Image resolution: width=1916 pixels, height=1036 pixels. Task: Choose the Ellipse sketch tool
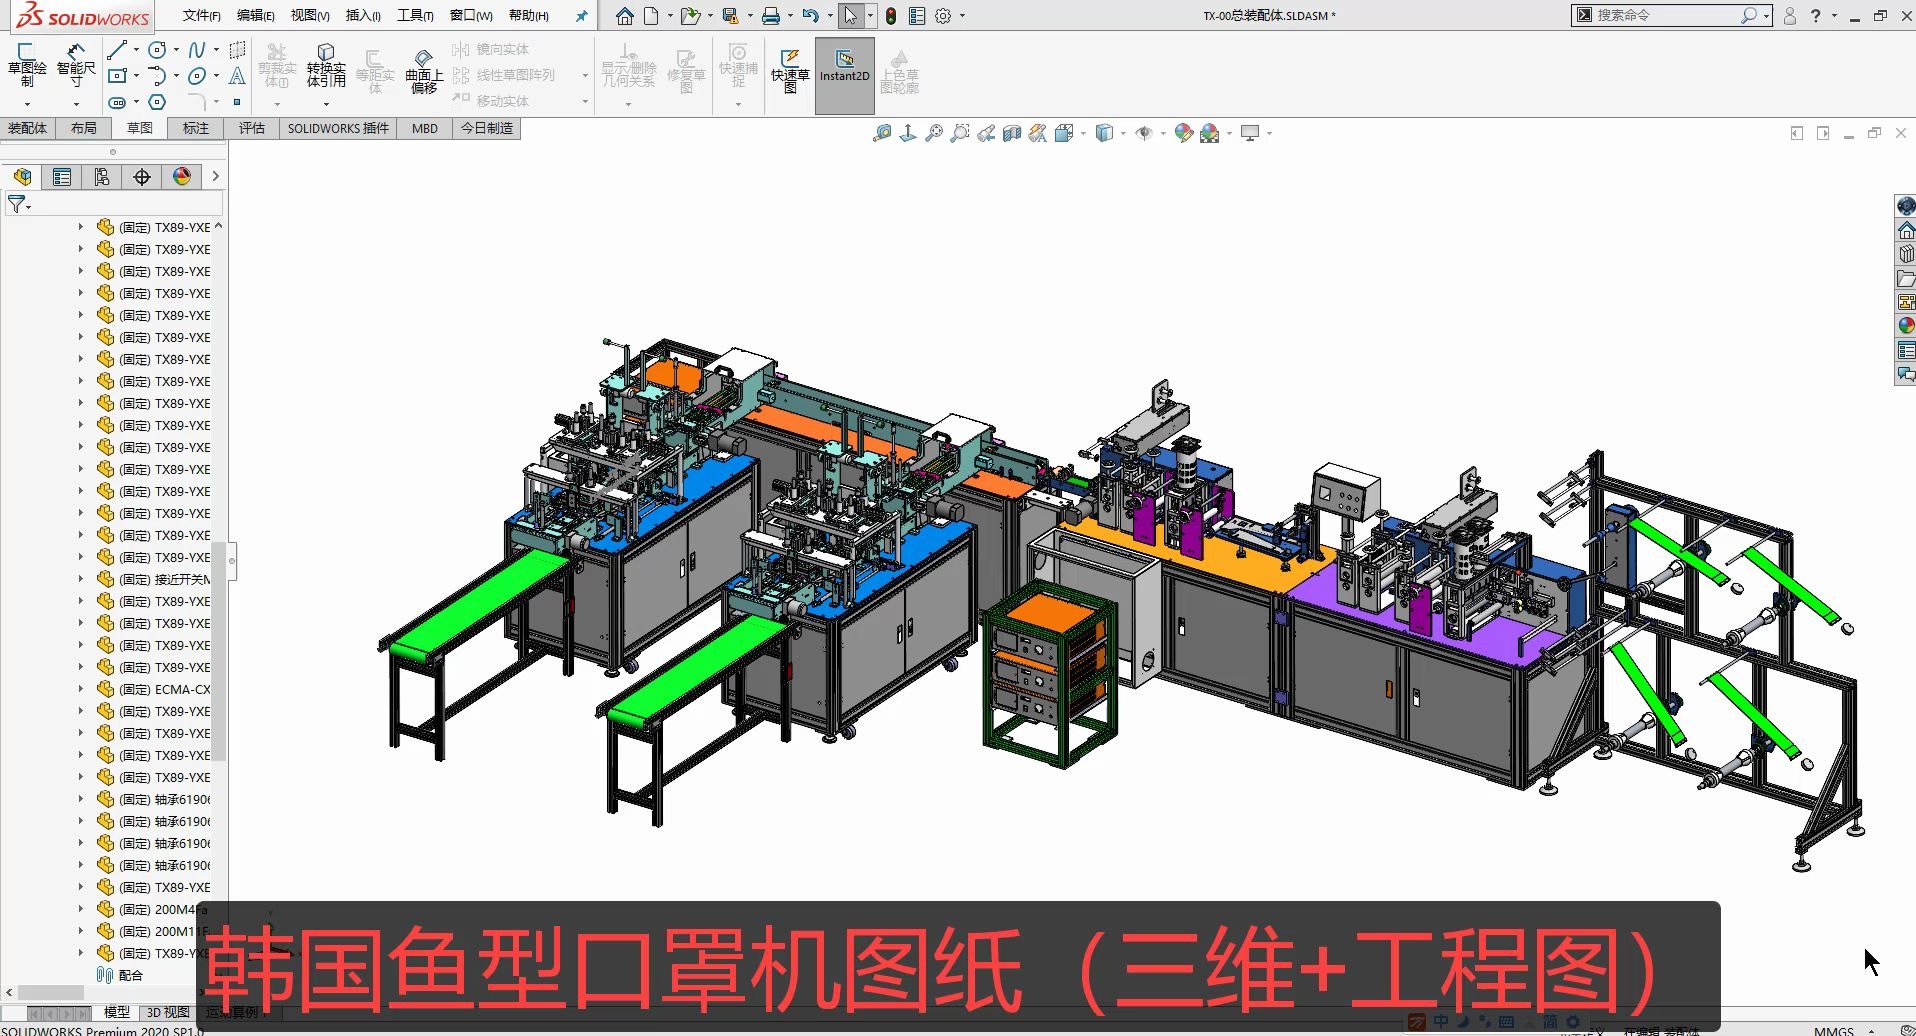click(197, 75)
